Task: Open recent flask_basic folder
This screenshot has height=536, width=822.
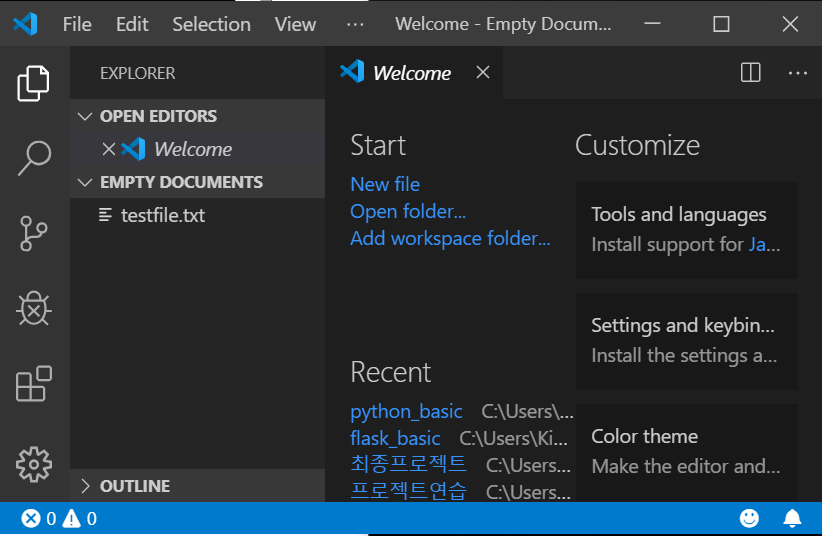Action: (x=395, y=438)
